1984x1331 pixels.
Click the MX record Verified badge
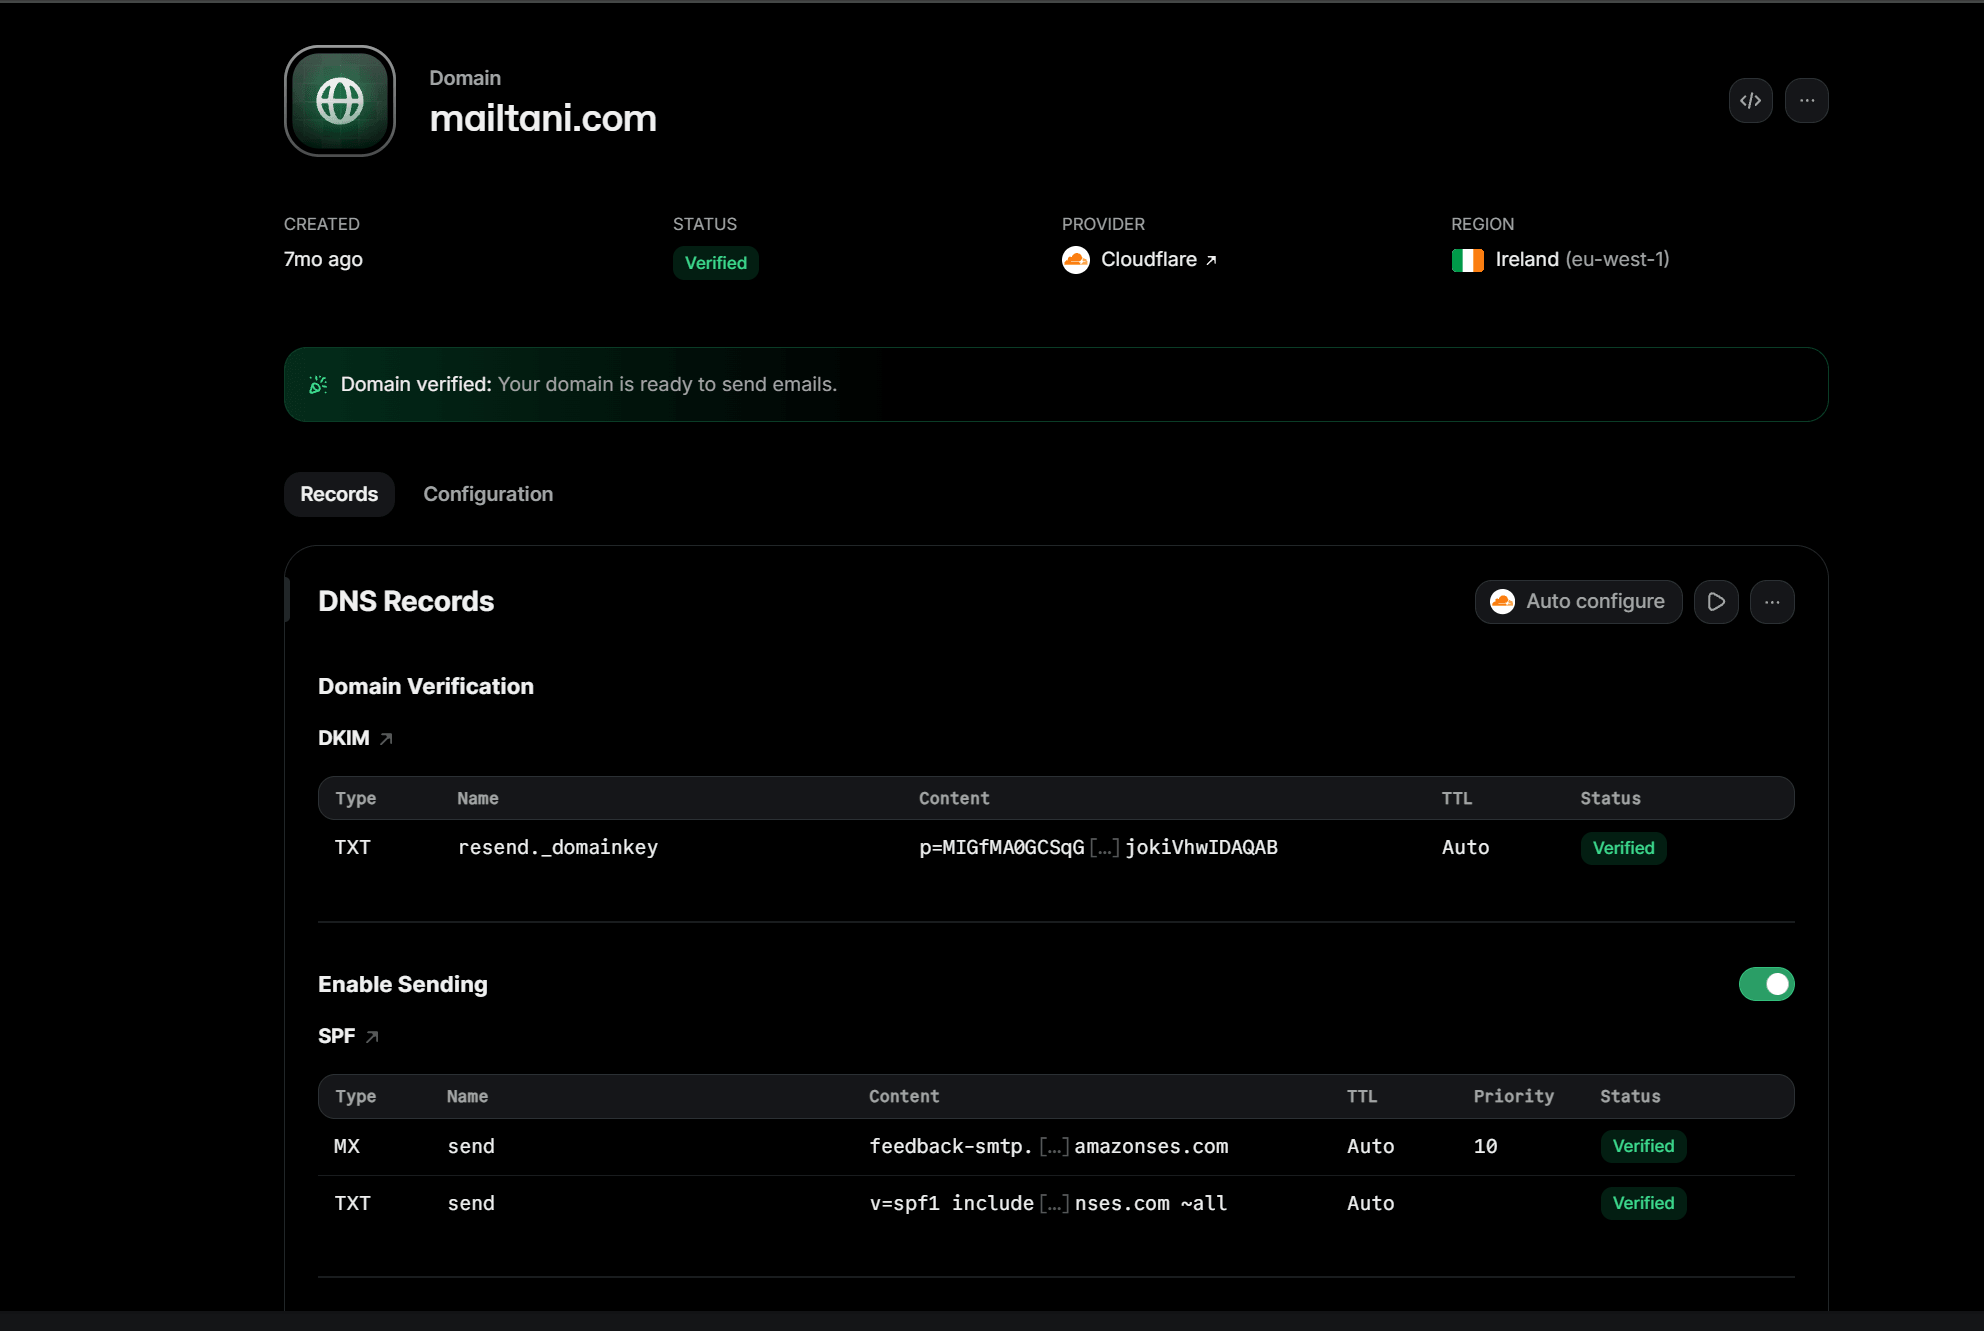pos(1643,1146)
